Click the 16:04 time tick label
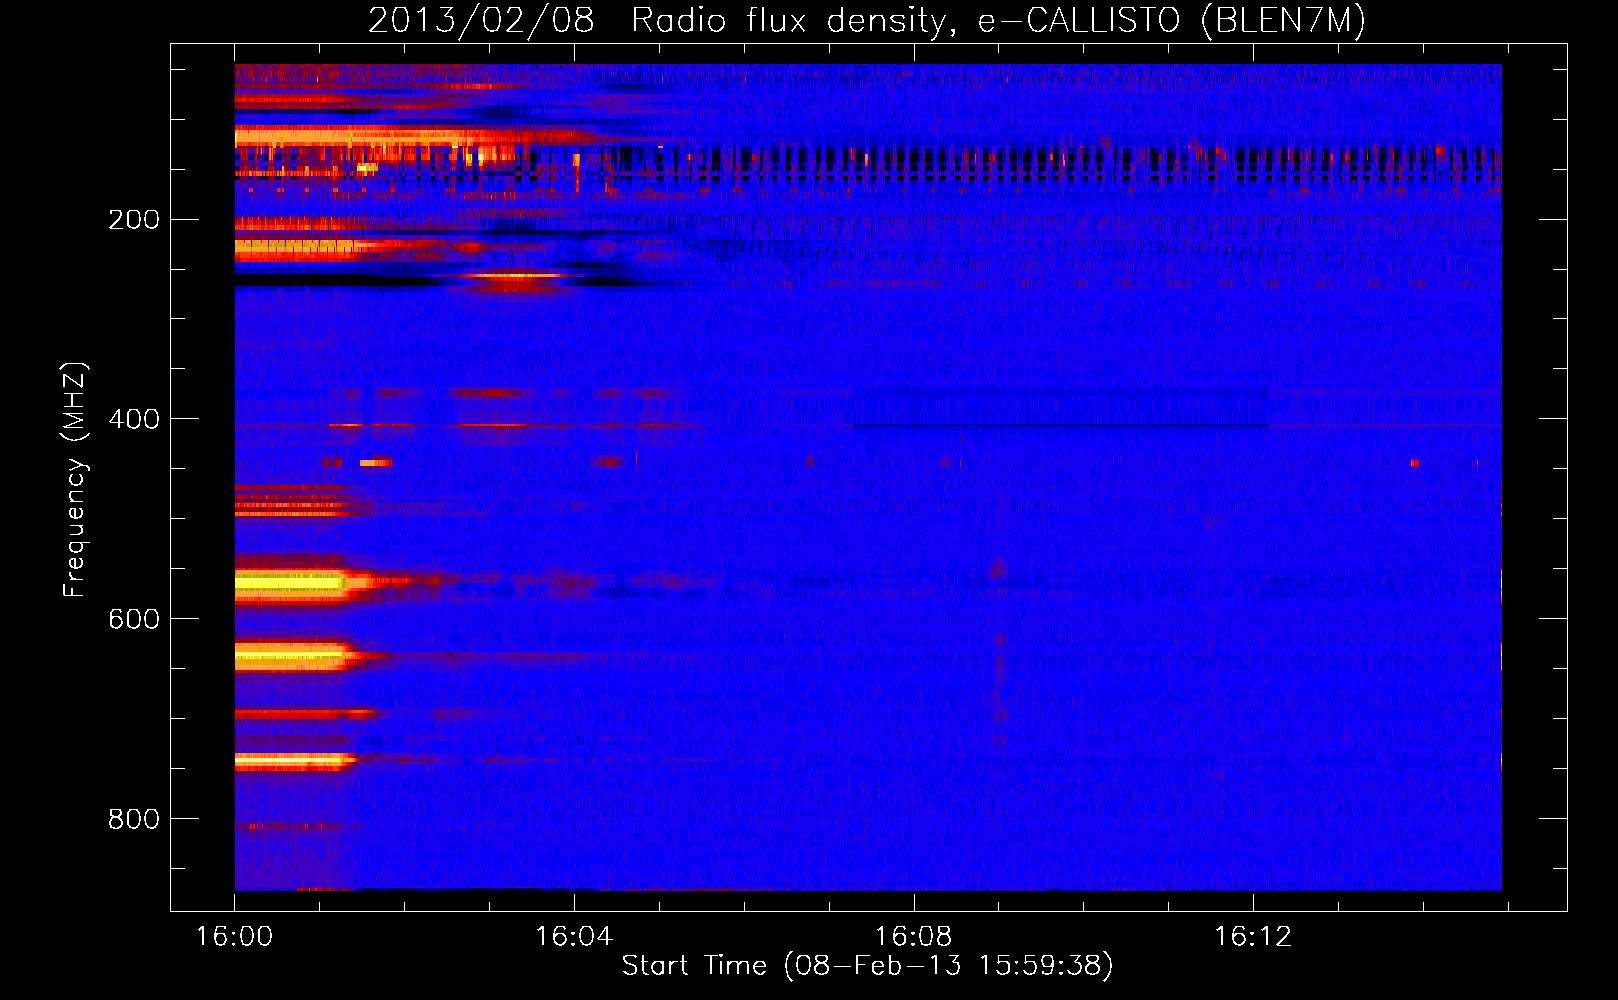Viewport: 1618px width, 1000px height. [574, 937]
